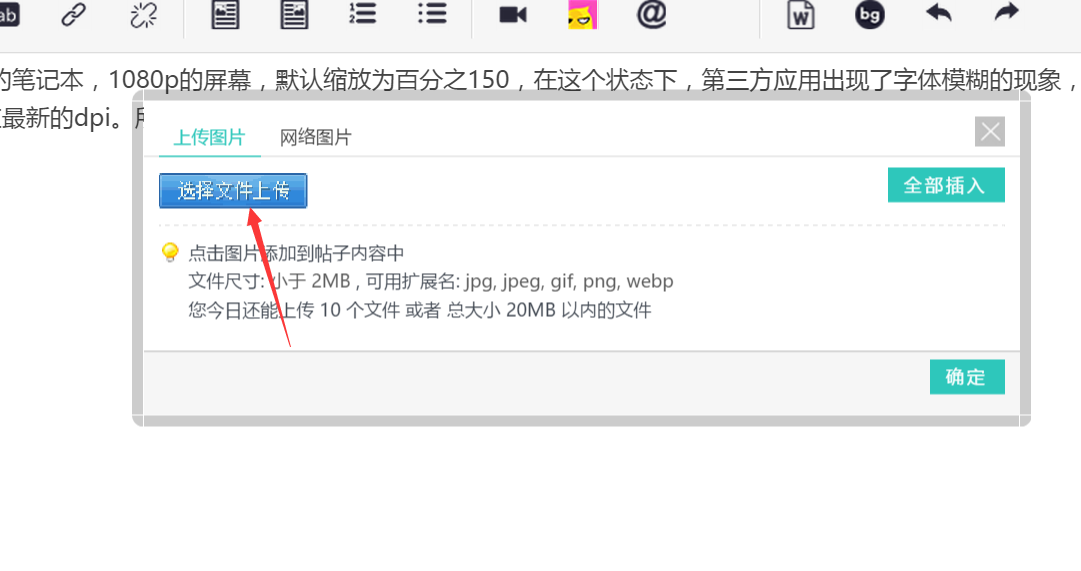
Task: Redo the last edit
Action: click(1007, 12)
